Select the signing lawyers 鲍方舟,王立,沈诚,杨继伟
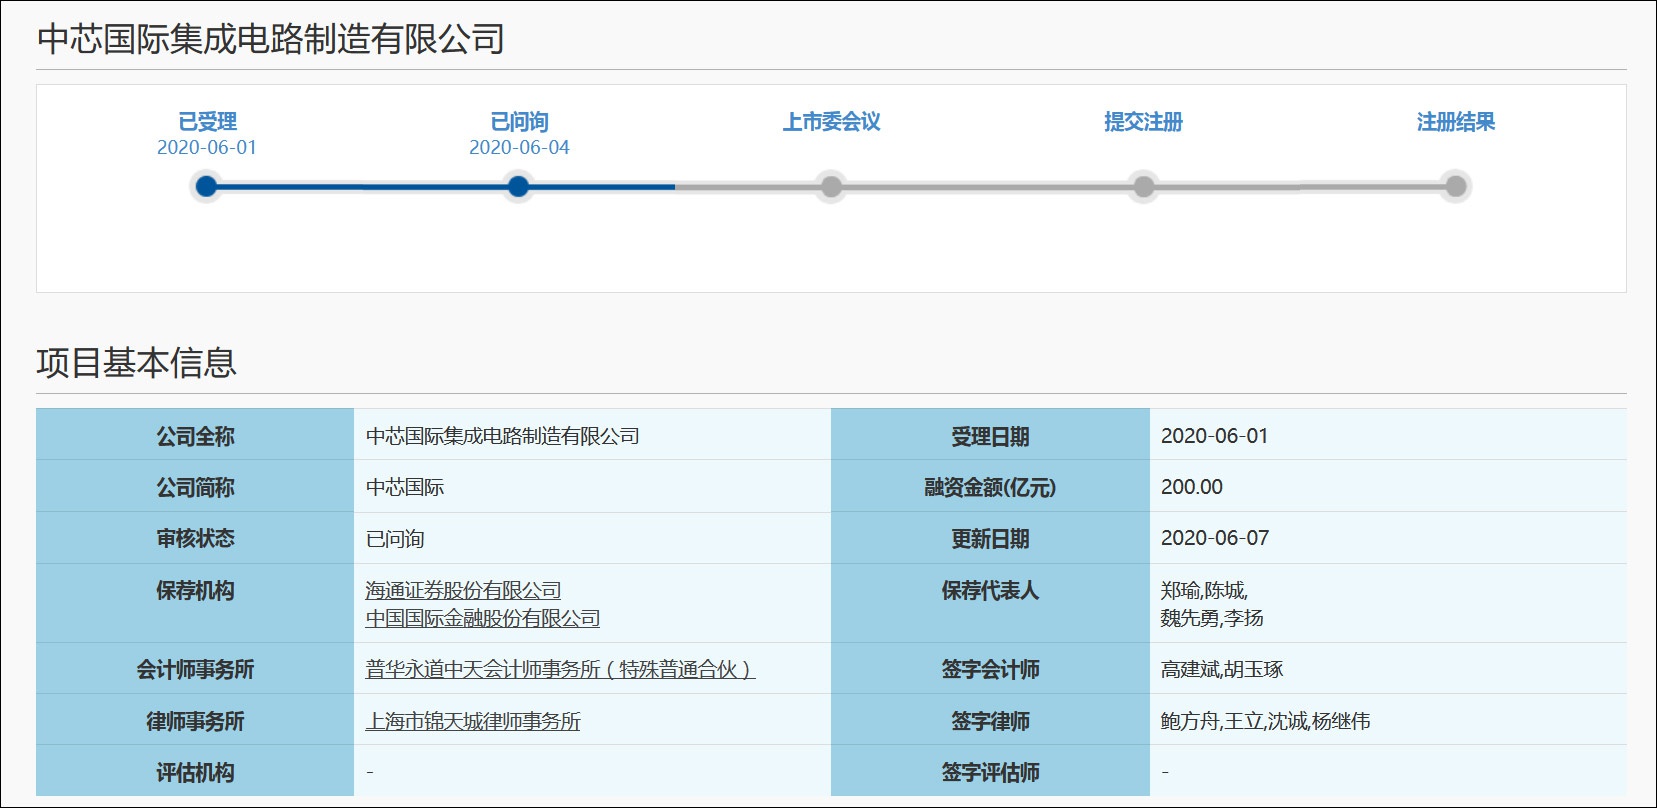The image size is (1657, 808). pos(1266,722)
